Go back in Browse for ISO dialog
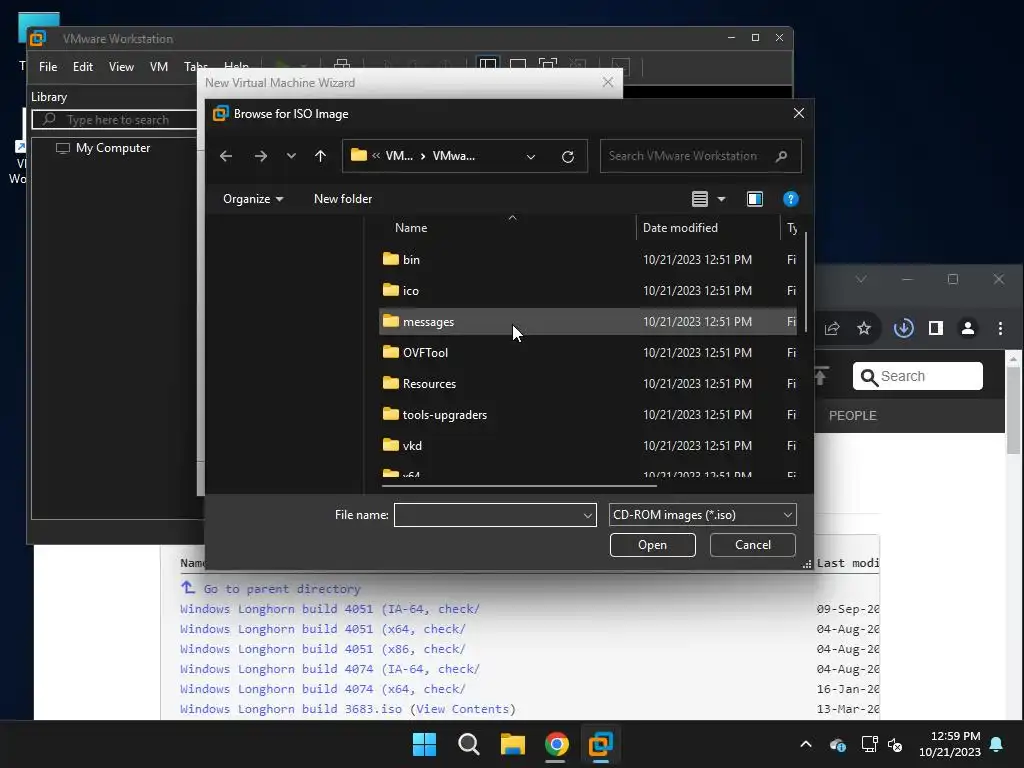Screen dimensions: 1024x768 (226, 156)
